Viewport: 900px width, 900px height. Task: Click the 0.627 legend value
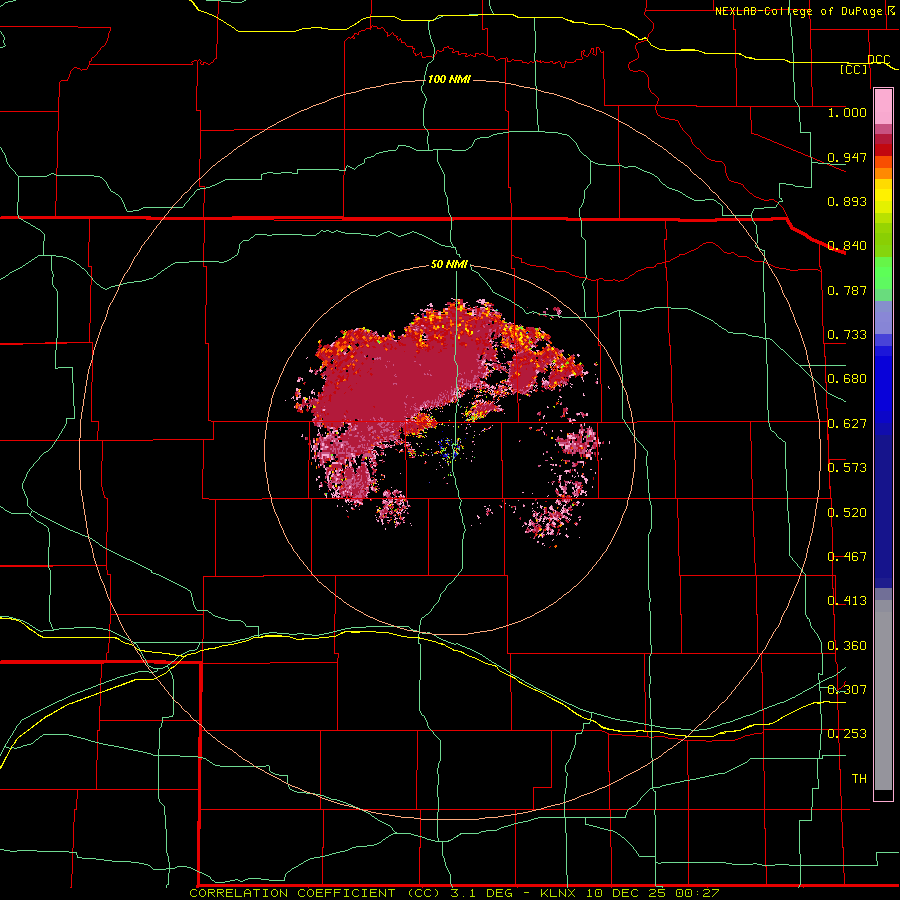[x=847, y=424]
